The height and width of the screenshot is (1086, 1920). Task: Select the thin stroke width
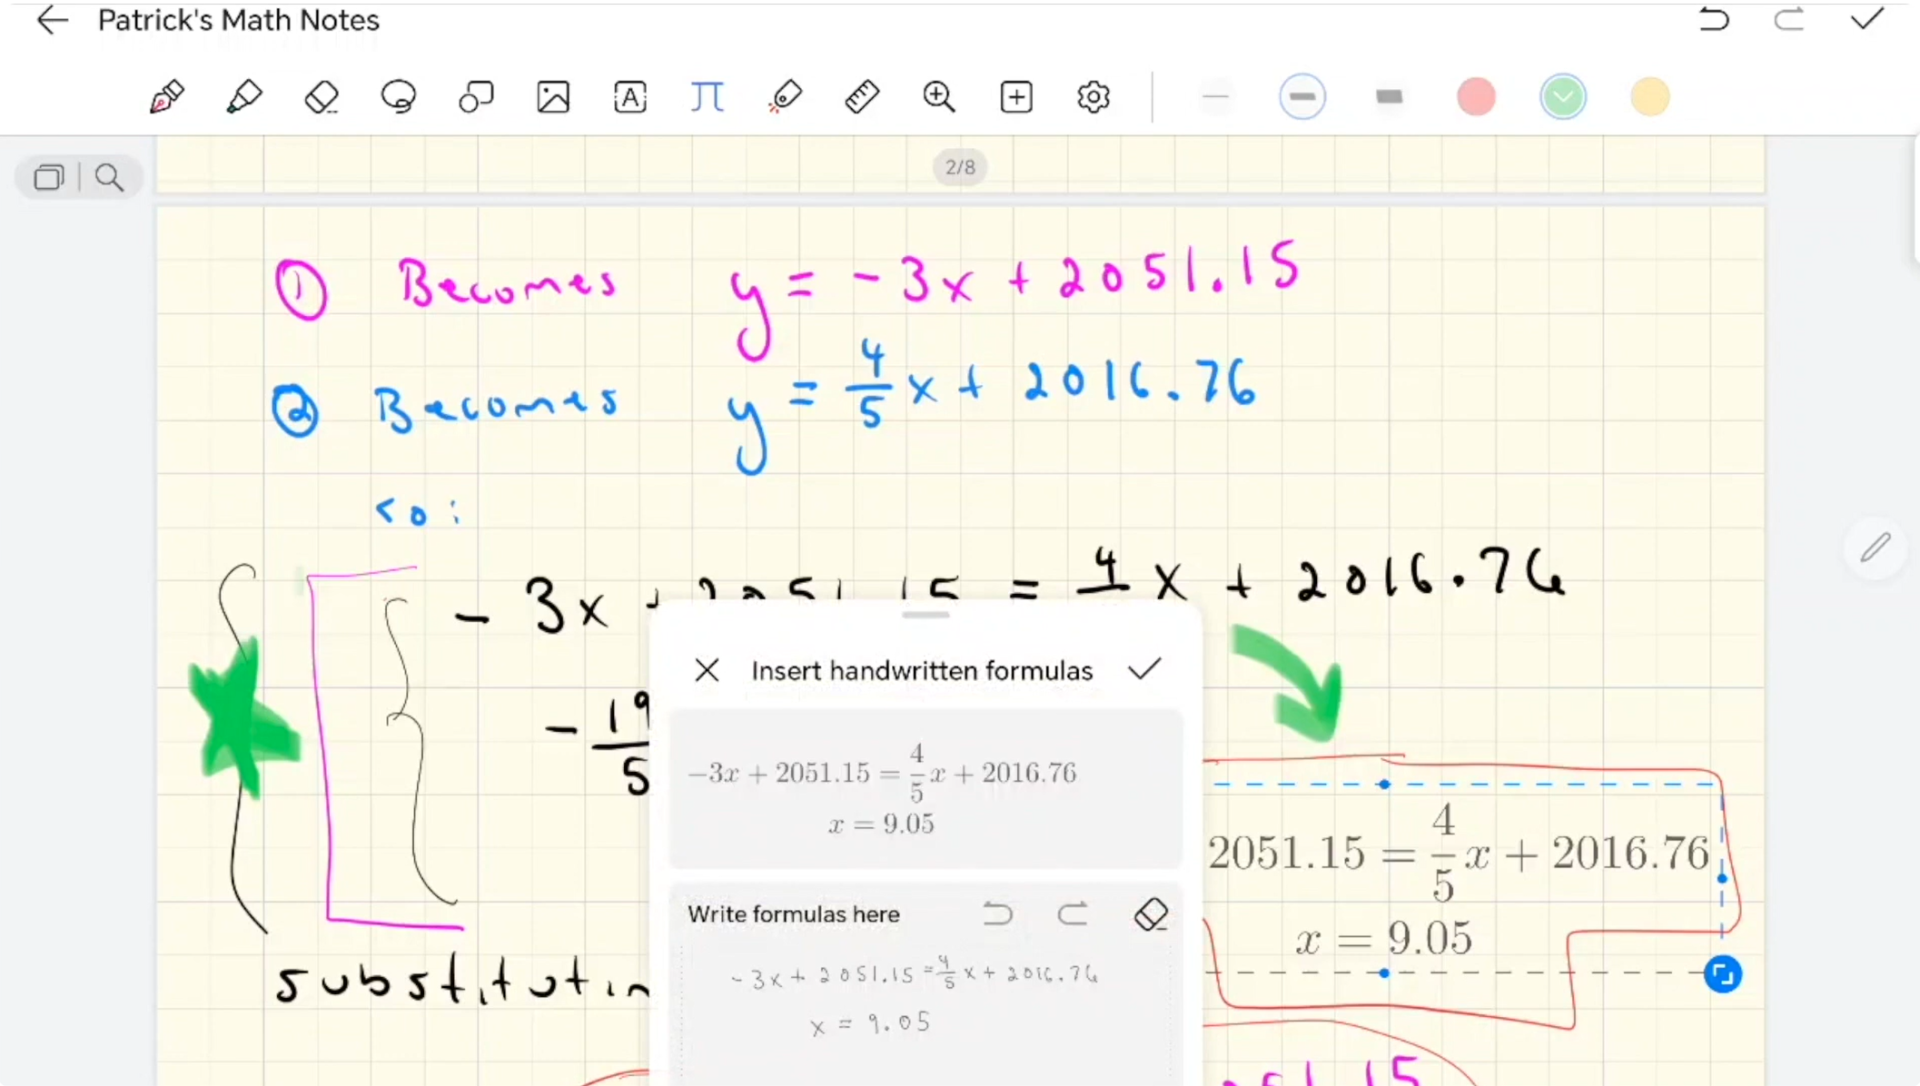[x=1216, y=96]
